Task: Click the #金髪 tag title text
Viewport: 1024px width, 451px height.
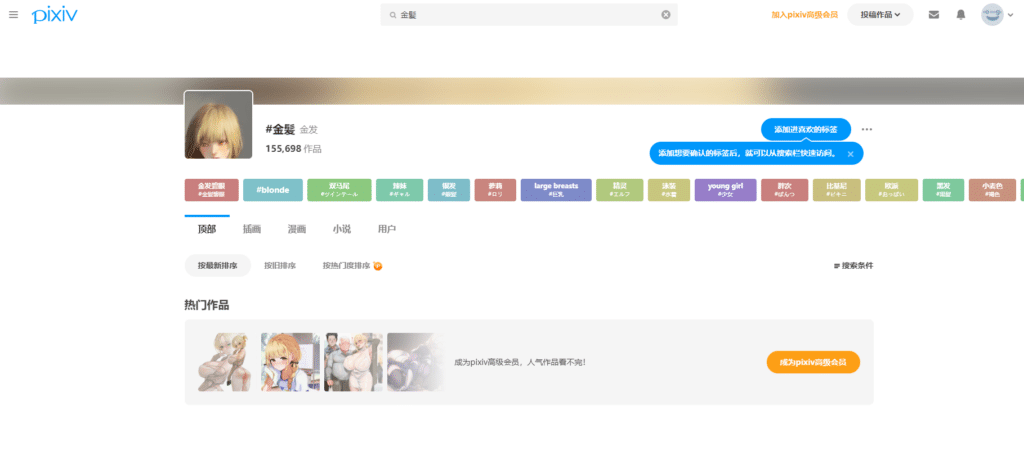Action: (280, 129)
